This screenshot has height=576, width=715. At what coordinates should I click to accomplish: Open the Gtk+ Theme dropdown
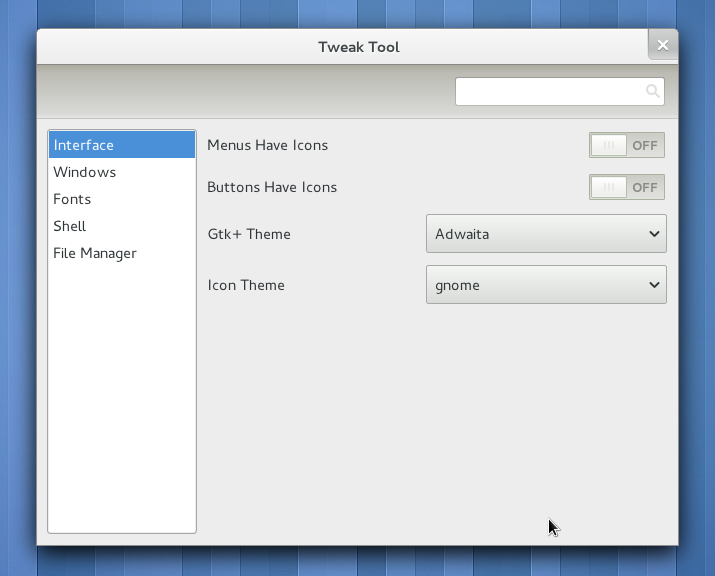tap(546, 234)
